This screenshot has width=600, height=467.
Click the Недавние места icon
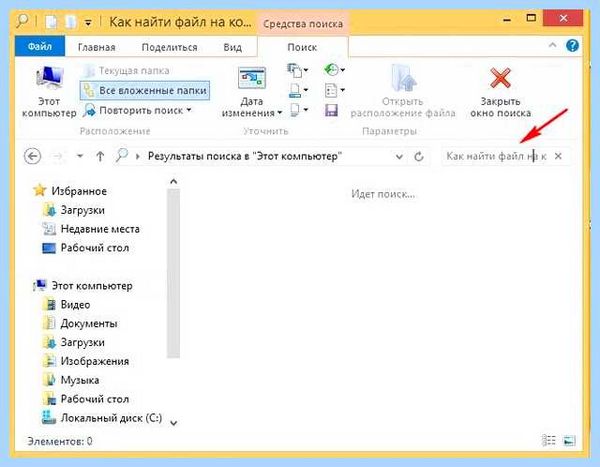pos(49,229)
